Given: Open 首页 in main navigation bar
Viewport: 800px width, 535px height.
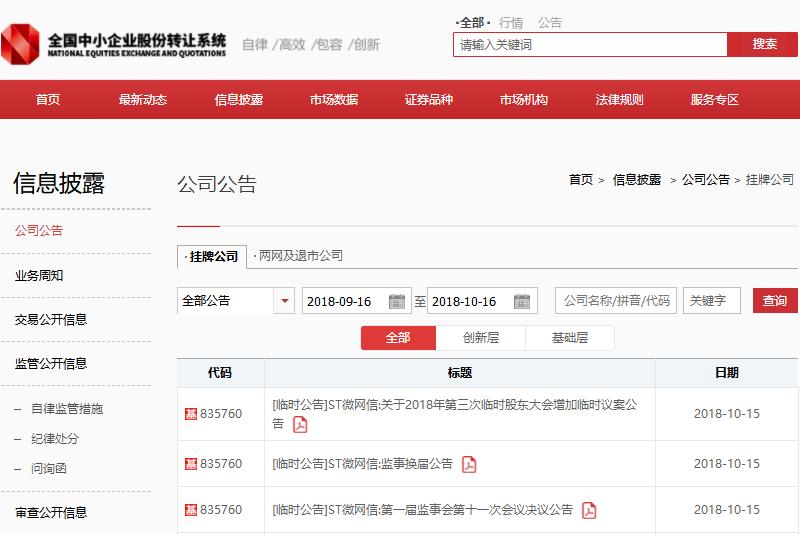Looking at the screenshot, I should [47, 99].
